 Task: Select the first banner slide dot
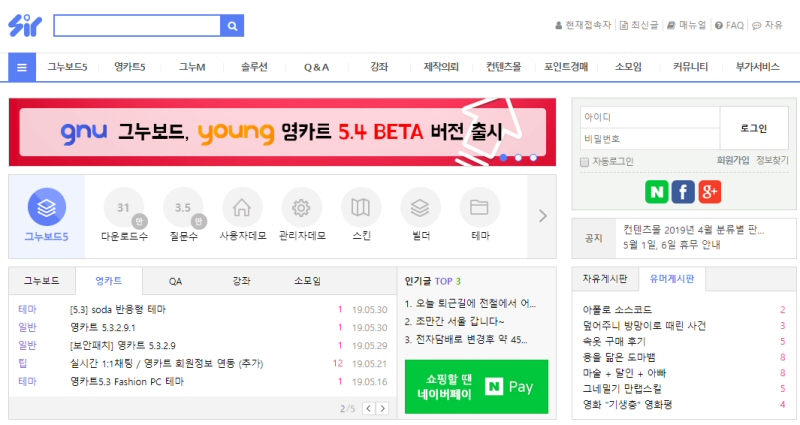click(503, 158)
